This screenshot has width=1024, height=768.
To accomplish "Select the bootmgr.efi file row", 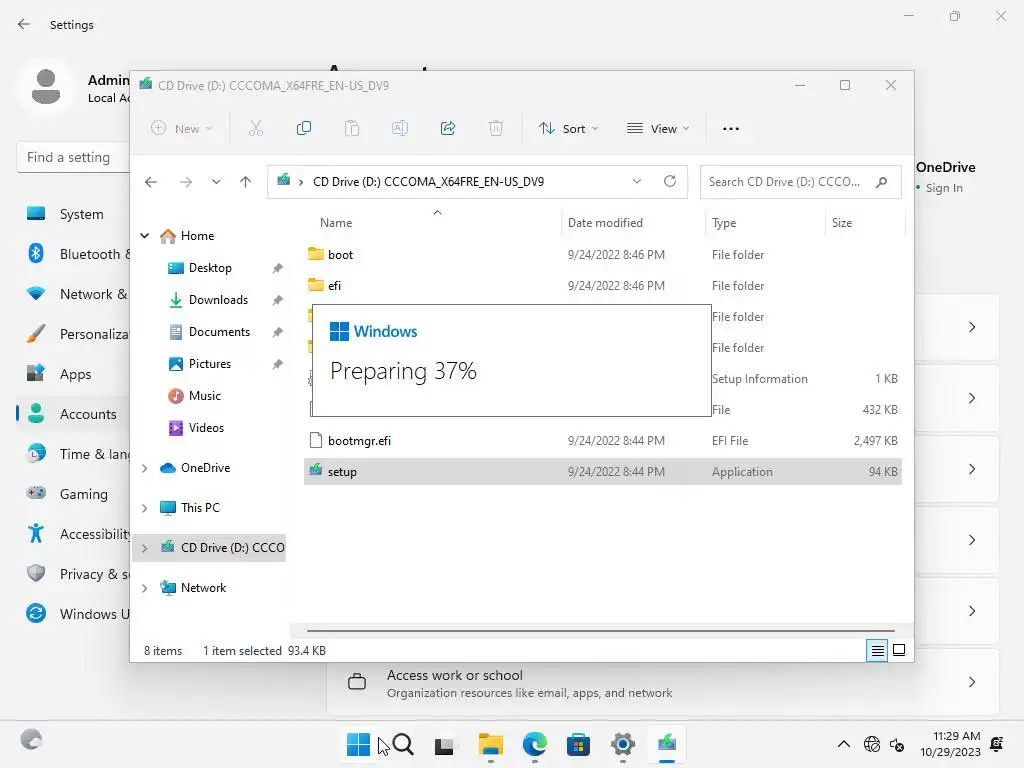I will pos(603,441).
